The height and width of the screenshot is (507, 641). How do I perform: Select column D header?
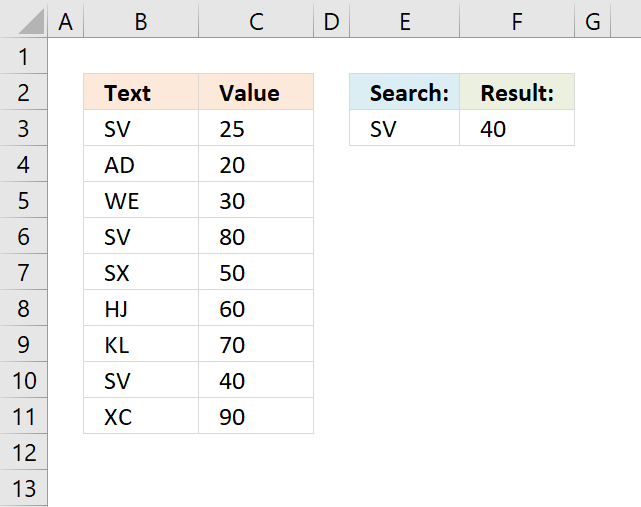click(x=332, y=21)
